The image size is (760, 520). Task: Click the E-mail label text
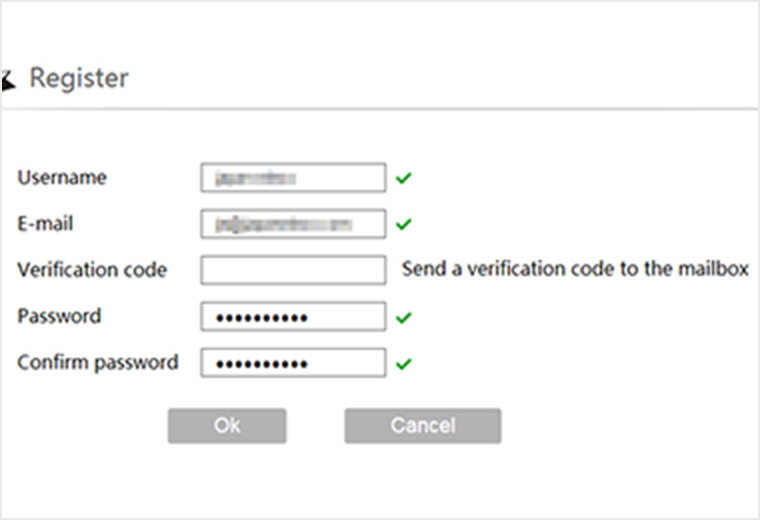tap(46, 223)
